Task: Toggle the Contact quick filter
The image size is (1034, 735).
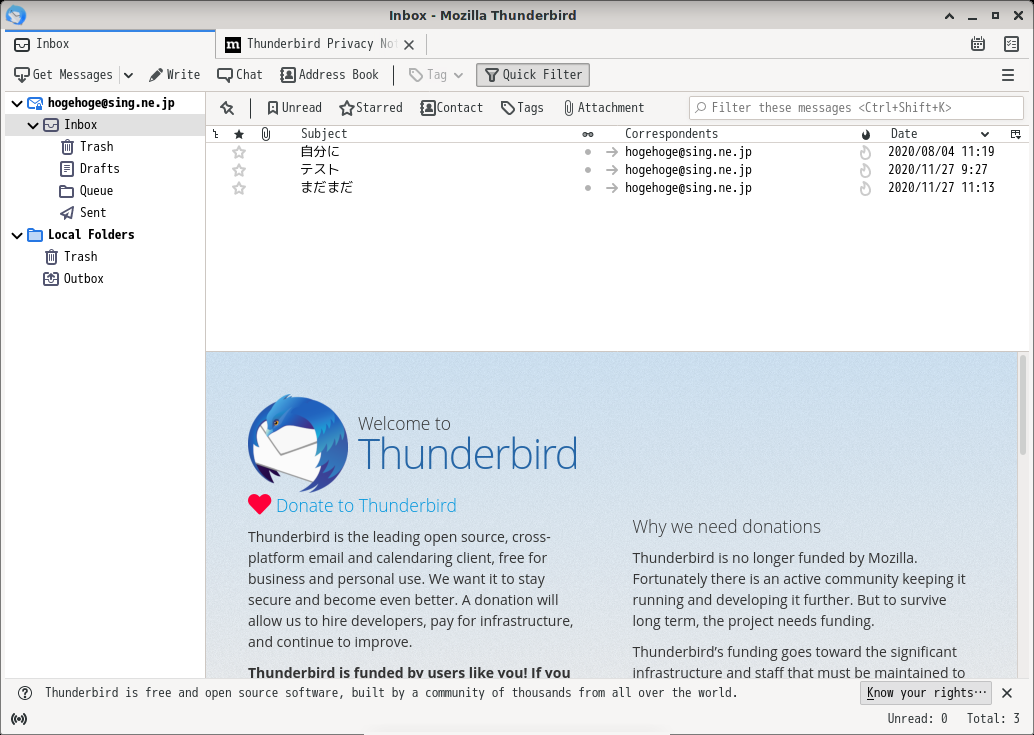Action: pos(452,107)
